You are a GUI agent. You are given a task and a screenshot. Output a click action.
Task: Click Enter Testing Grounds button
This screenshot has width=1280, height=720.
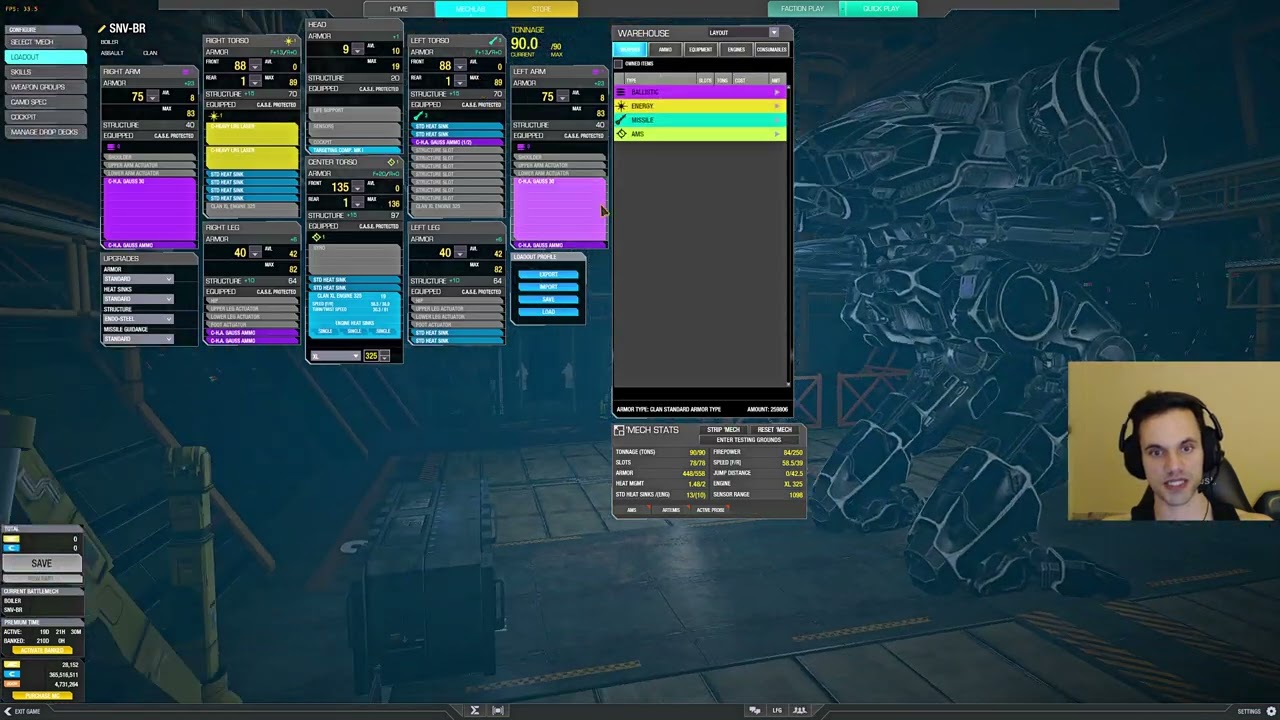[x=749, y=440]
